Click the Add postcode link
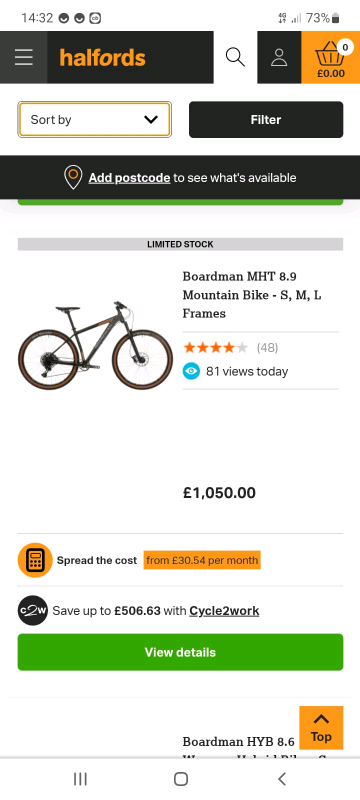This screenshot has width=360, height=800. [x=130, y=178]
